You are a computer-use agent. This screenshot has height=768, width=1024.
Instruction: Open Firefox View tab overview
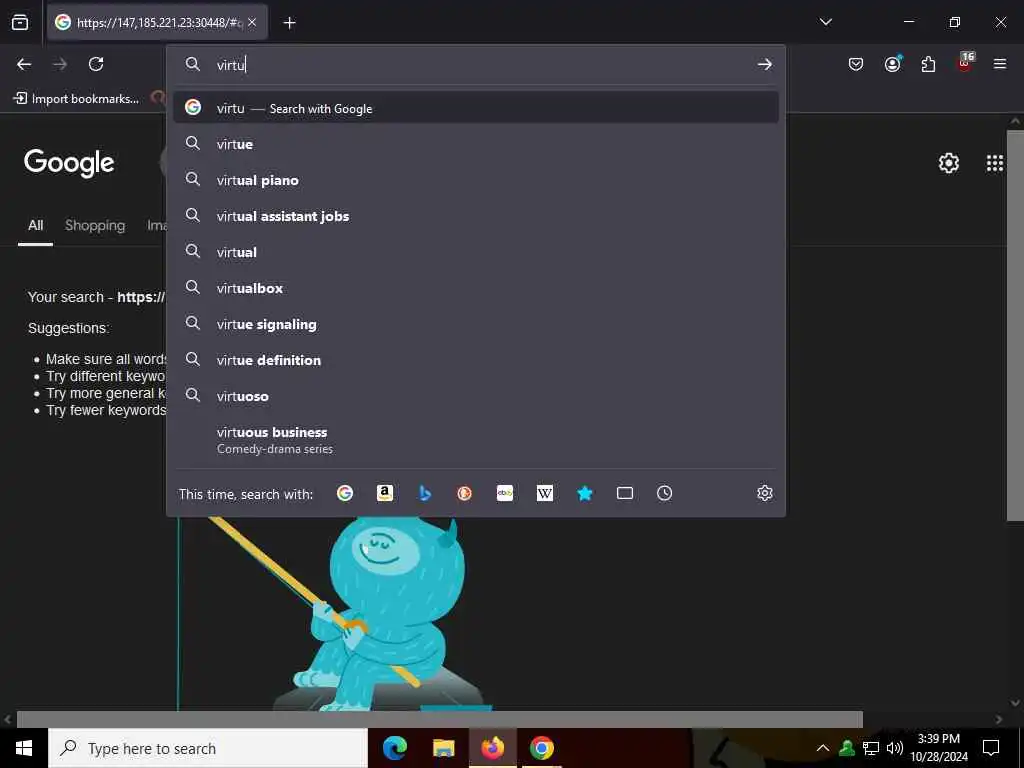20,22
